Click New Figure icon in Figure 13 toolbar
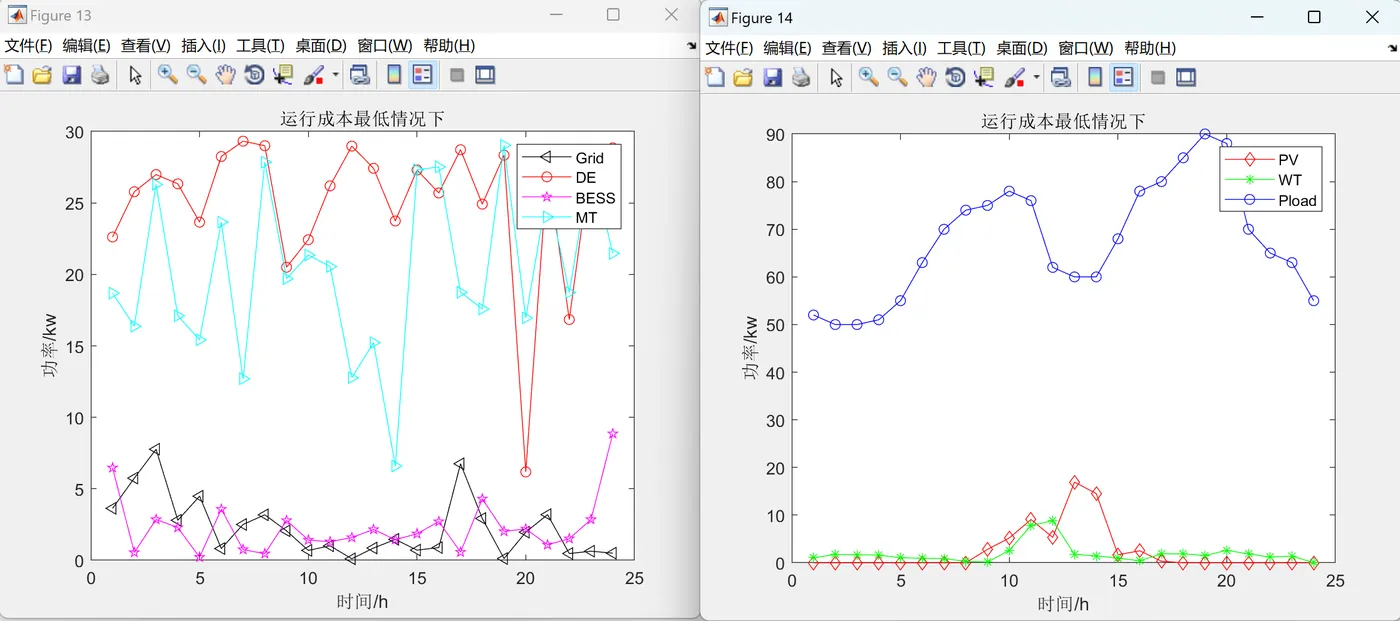 point(13,75)
